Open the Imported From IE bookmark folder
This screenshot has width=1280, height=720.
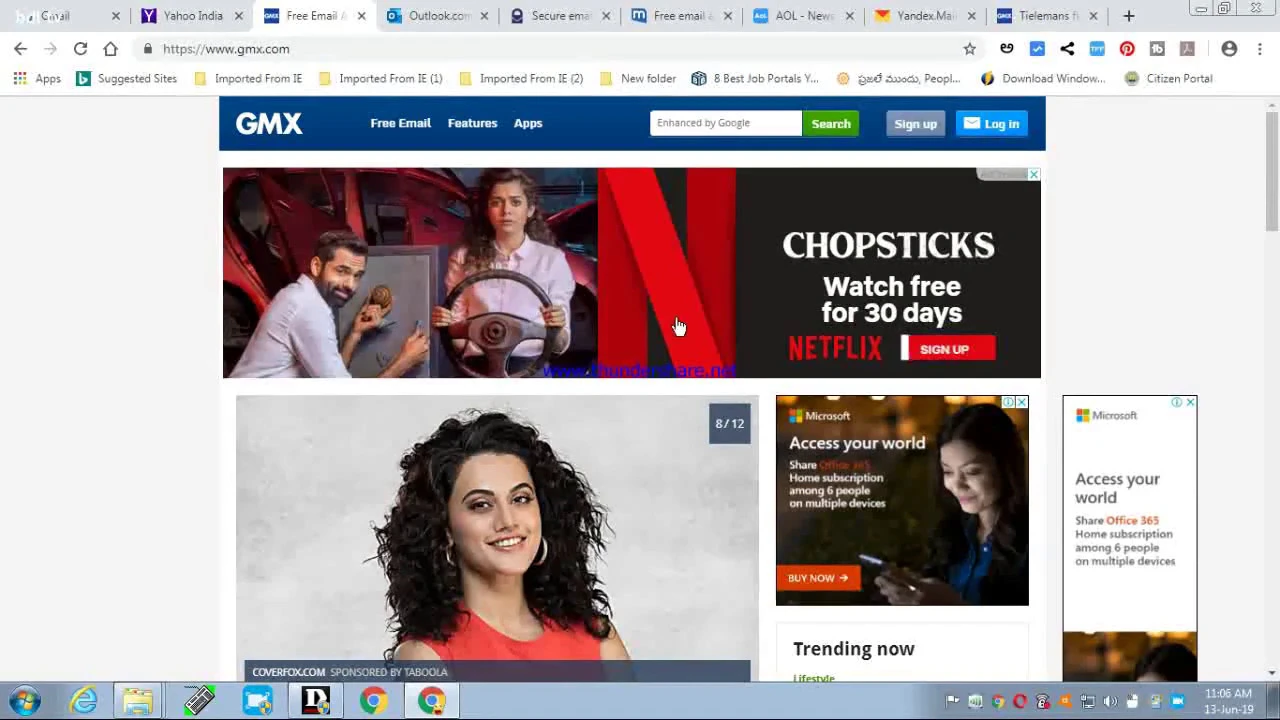coord(248,78)
